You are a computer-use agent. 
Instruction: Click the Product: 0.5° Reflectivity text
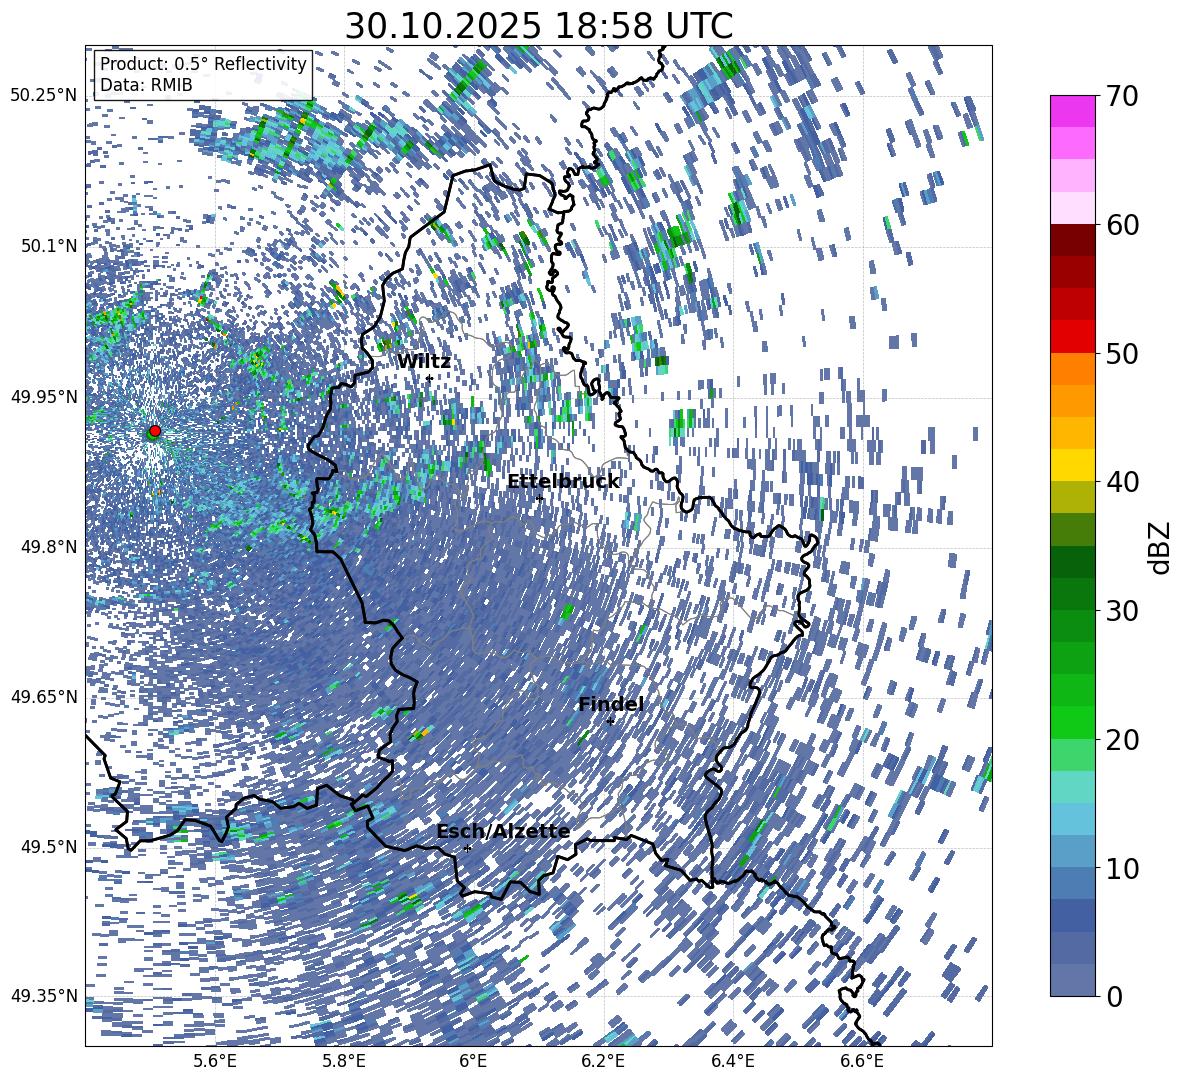pos(203,63)
